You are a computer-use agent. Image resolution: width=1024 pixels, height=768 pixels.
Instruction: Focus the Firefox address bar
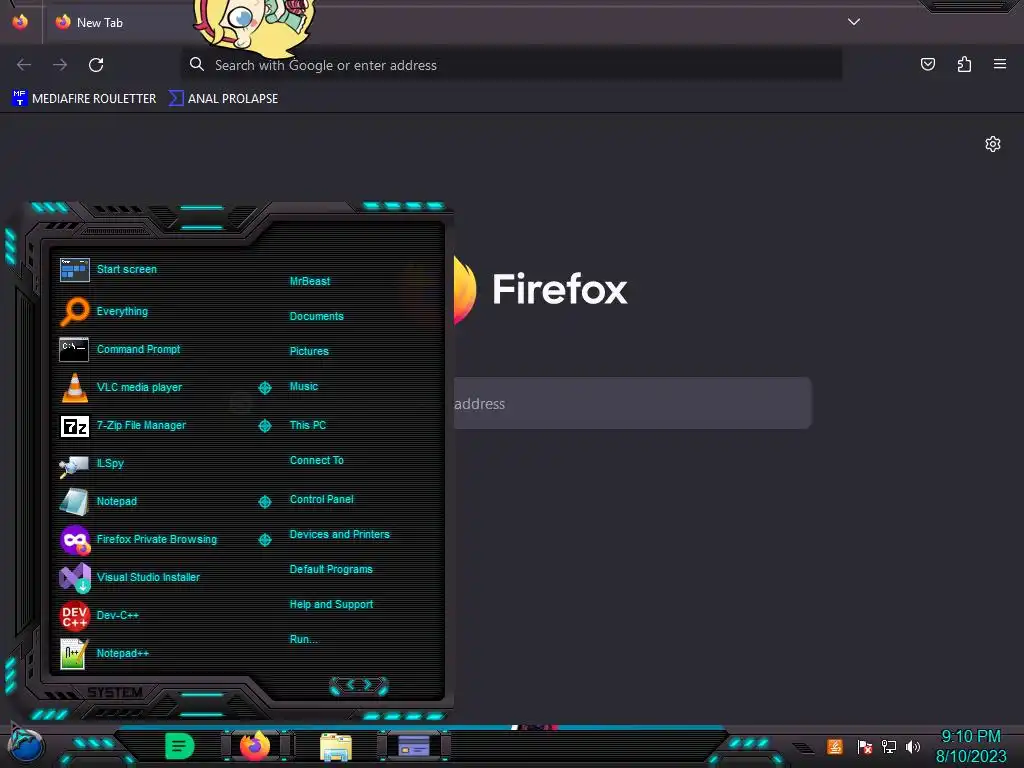pos(511,65)
